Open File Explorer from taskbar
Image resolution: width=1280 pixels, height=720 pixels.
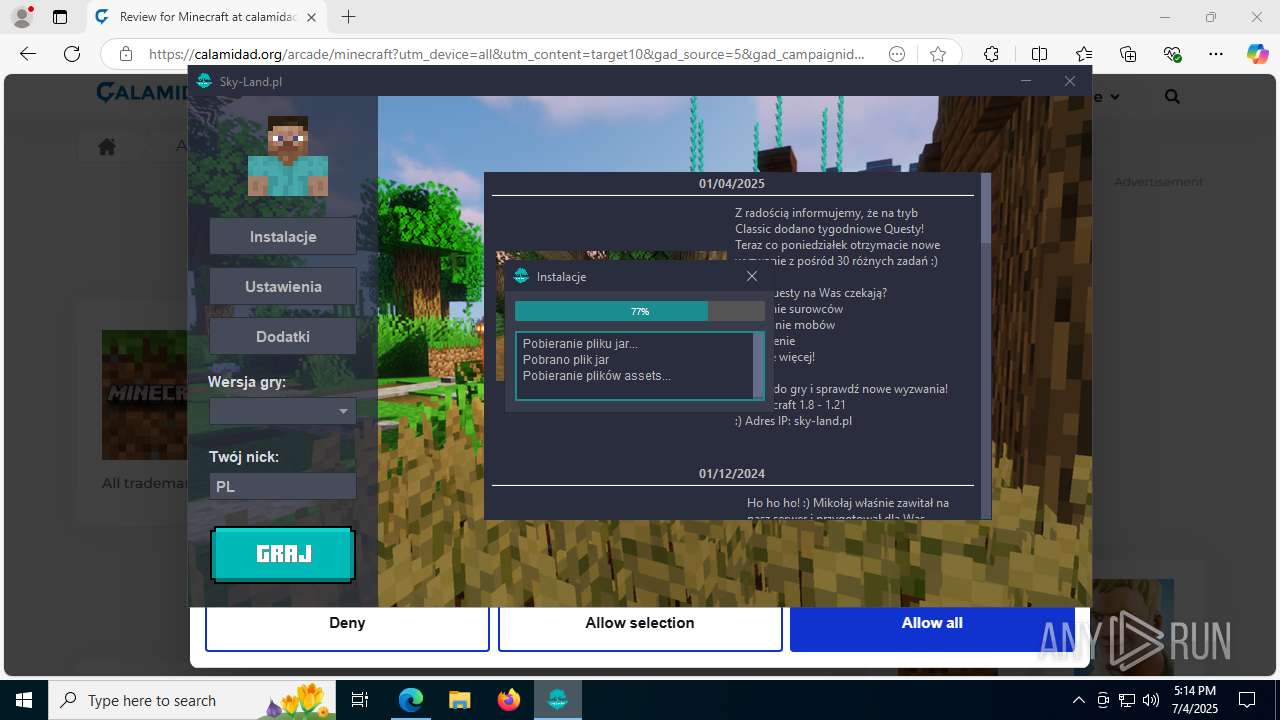(459, 700)
